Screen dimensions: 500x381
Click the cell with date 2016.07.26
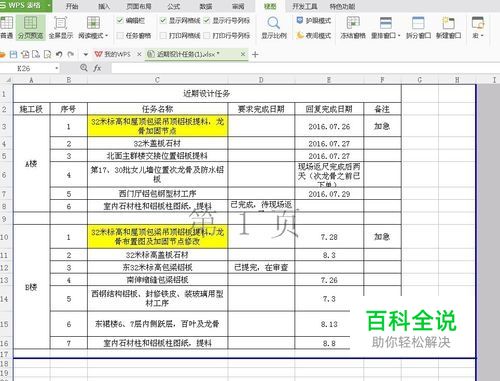(x=329, y=126)
